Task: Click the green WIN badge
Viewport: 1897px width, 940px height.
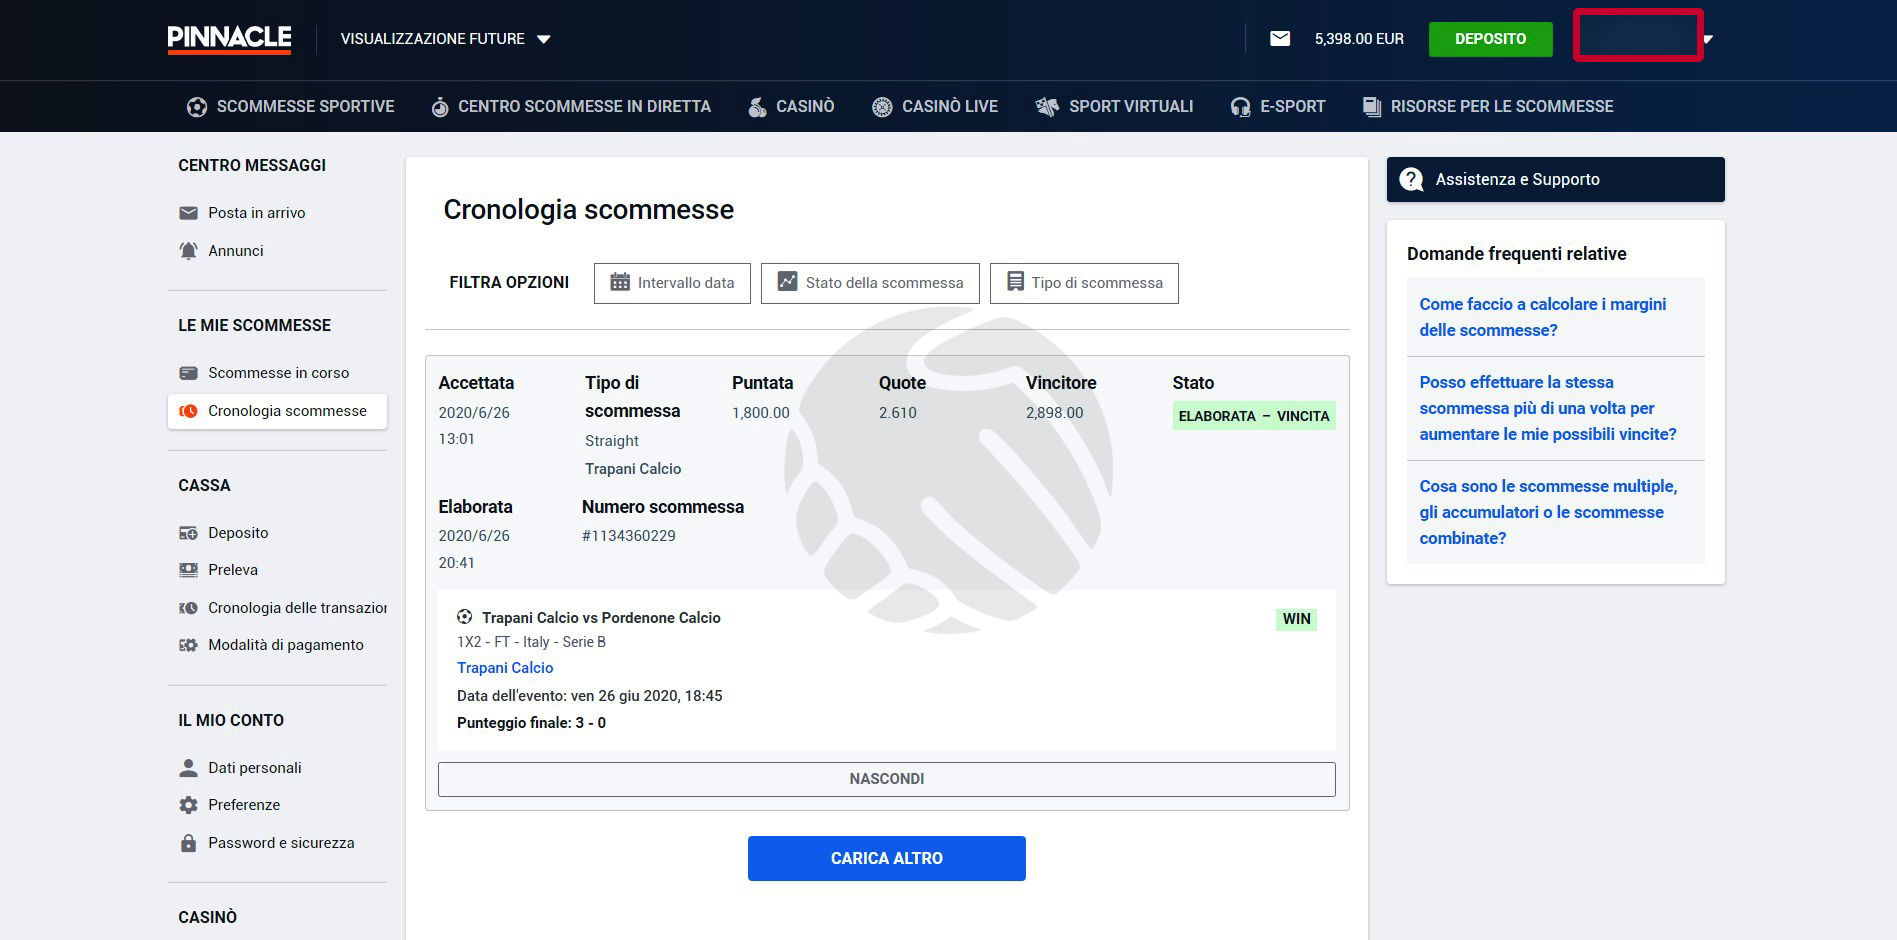Action: pyautogui.click(x=1296, y=619)
